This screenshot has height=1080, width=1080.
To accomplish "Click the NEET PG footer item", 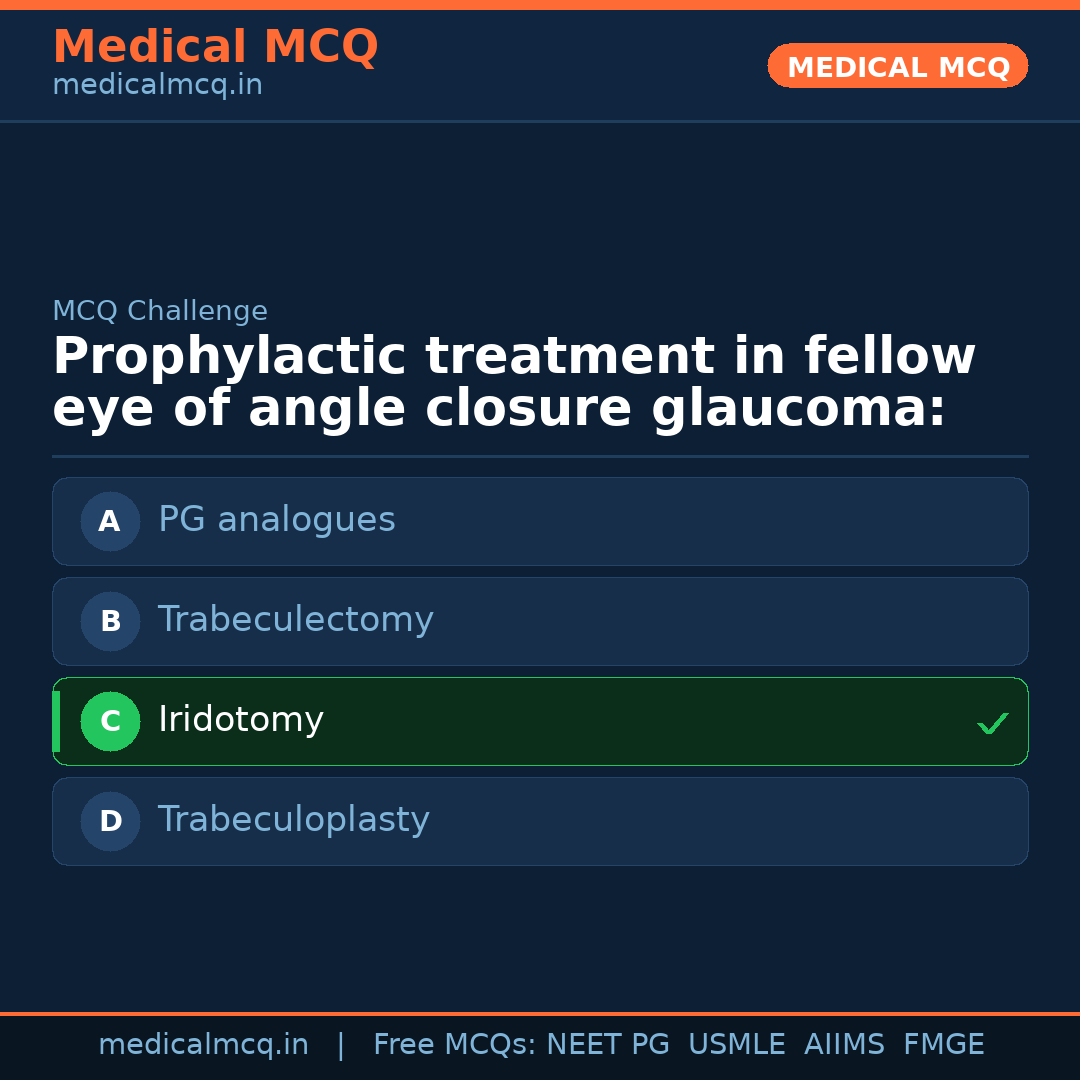I will coord(608,1045).
